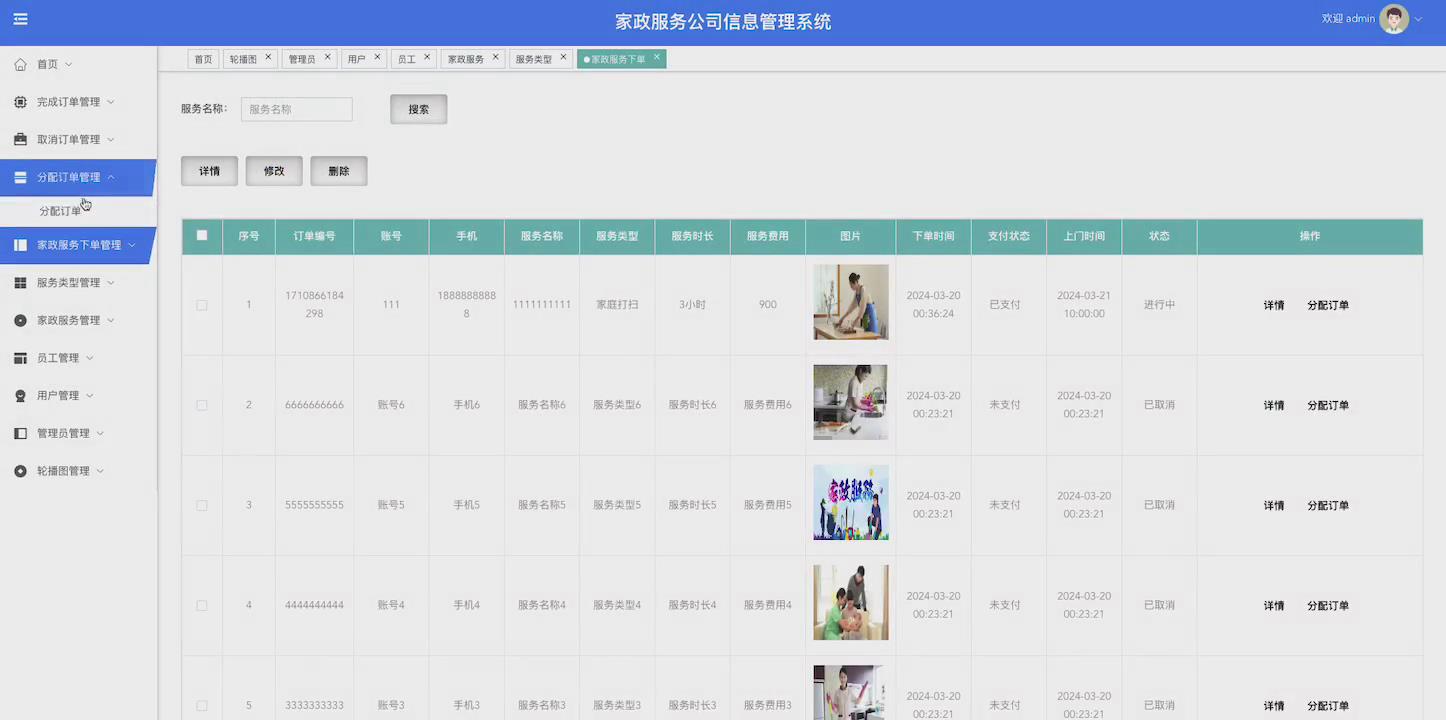
Task: Select the 服务类型管理 grid icon
Action: tap(18, 282)
